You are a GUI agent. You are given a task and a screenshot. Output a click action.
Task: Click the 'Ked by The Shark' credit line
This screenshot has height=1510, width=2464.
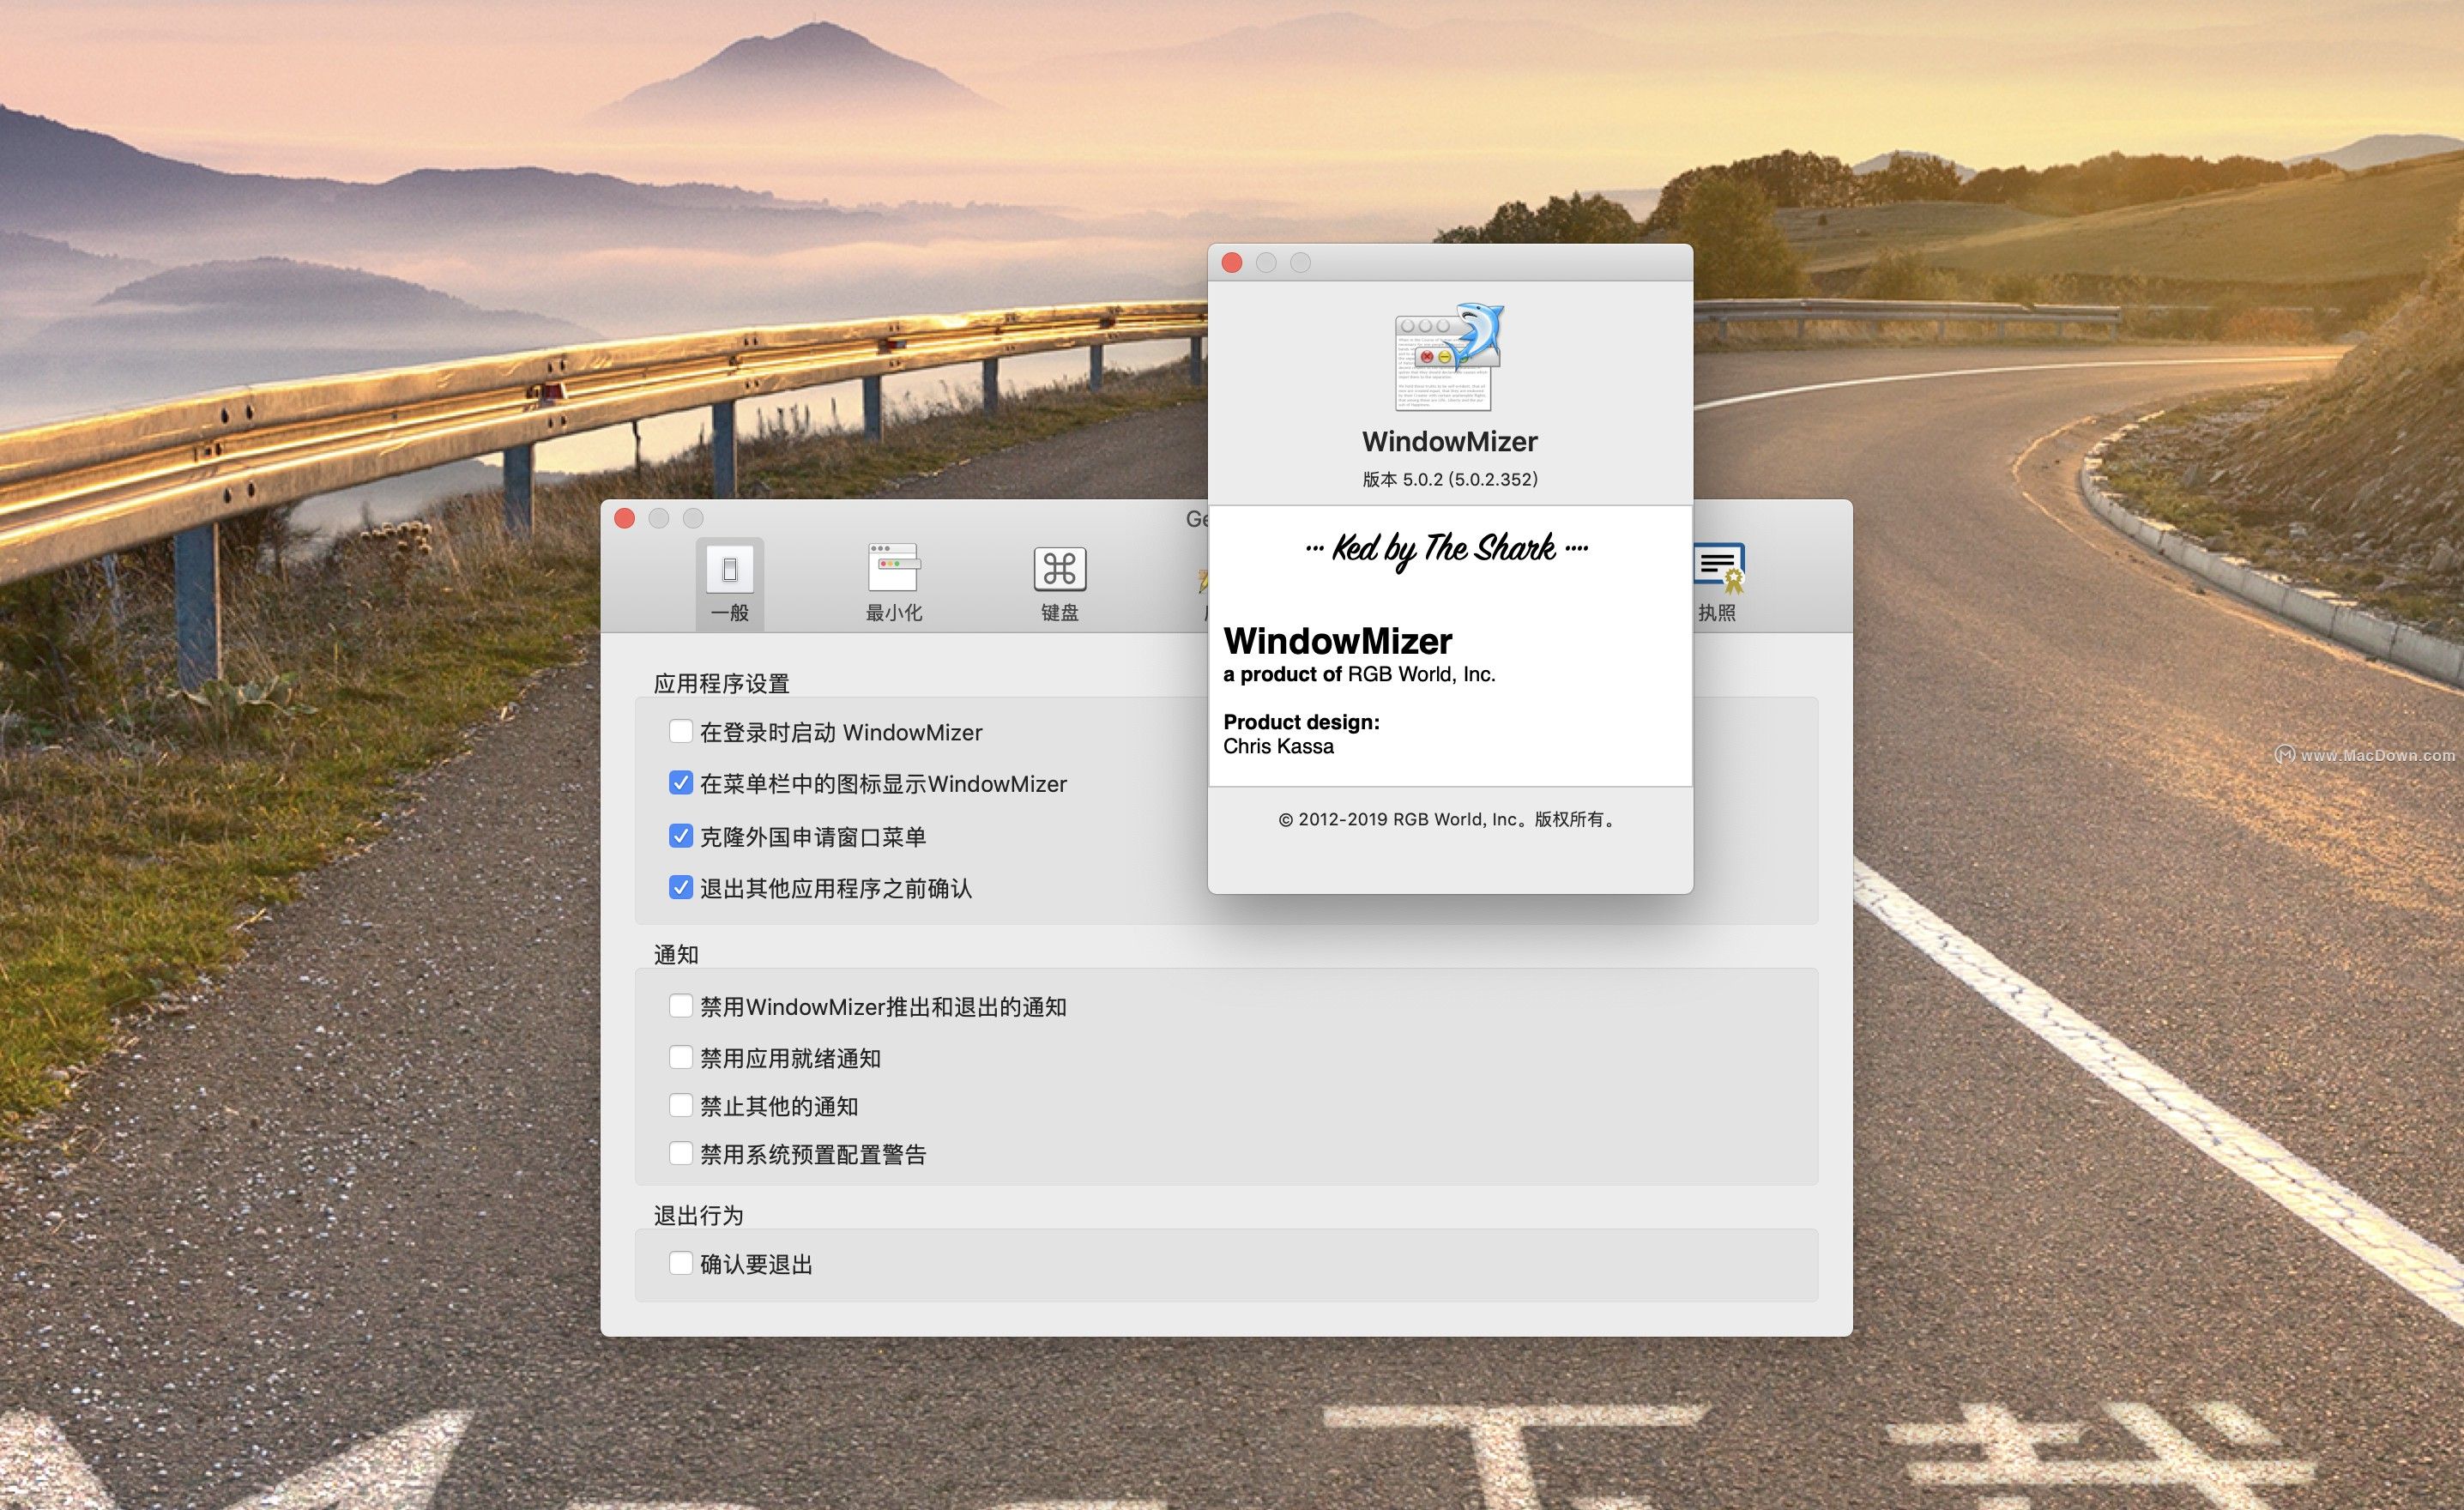pyautogui.click(x=1446, y=548)
